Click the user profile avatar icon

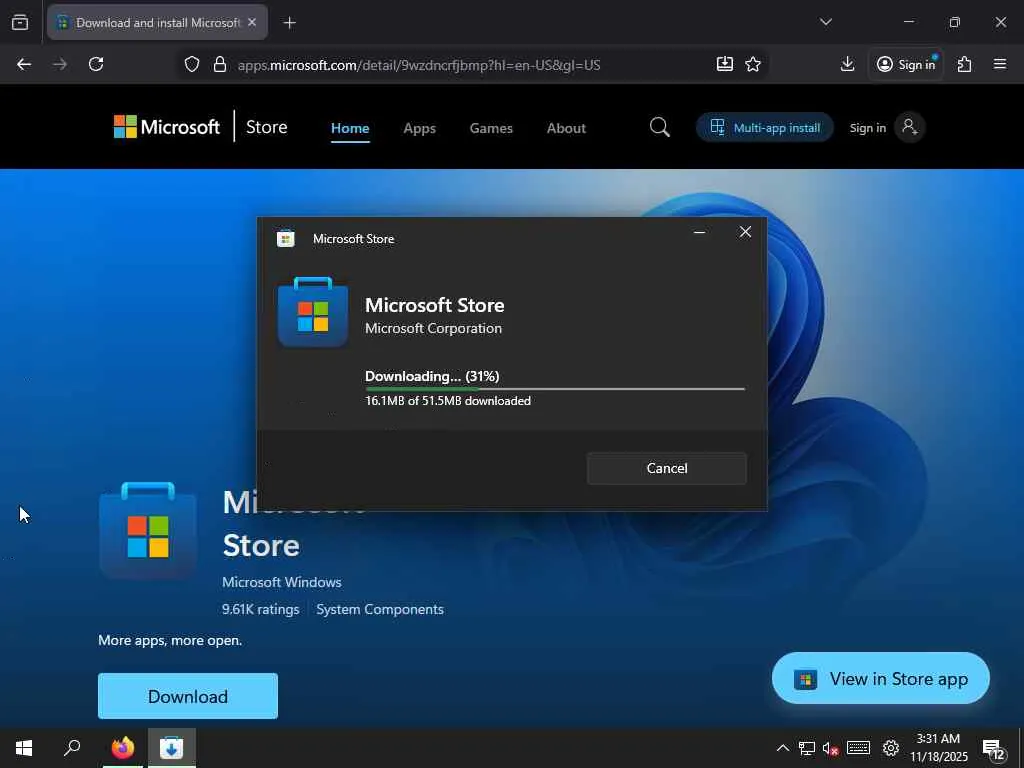pyautogui.click(x=909, y=127)
